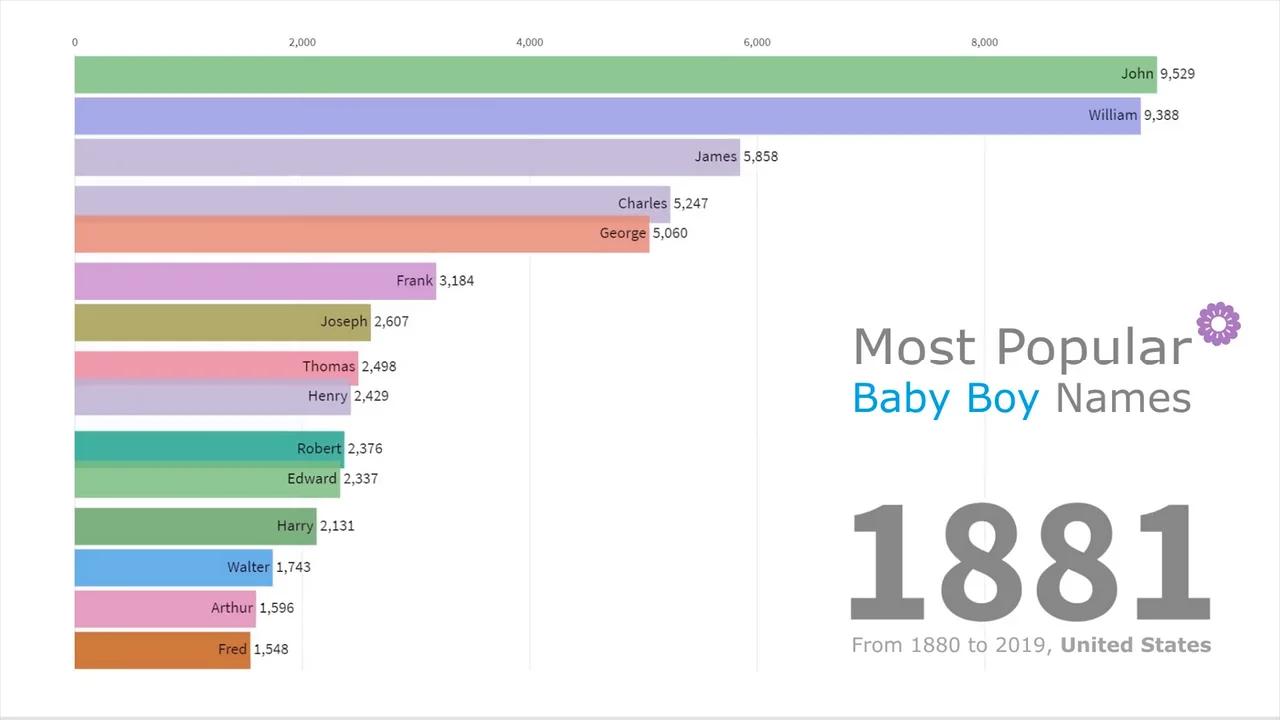Image resolution: width=1280 pixels, height=720 pixels.
Task: Select the orange George bar
Action: [350, 233]
